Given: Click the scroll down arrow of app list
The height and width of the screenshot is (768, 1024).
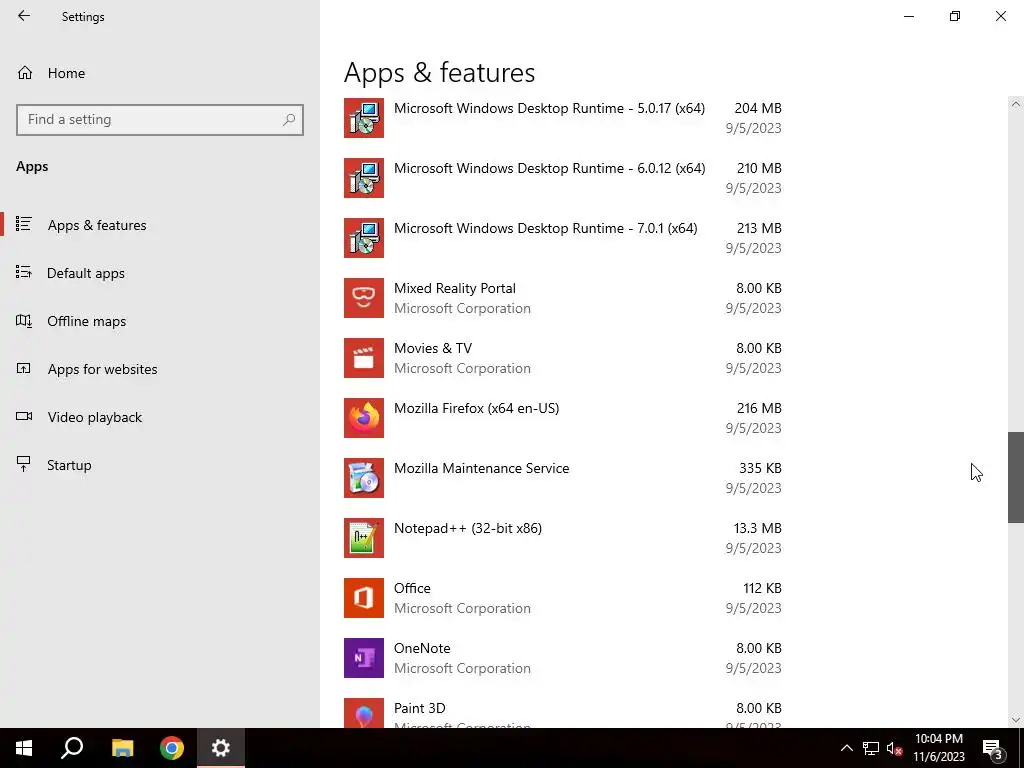Looking at the screenshot, I should pyautogui.click(x=1015, y=720).
